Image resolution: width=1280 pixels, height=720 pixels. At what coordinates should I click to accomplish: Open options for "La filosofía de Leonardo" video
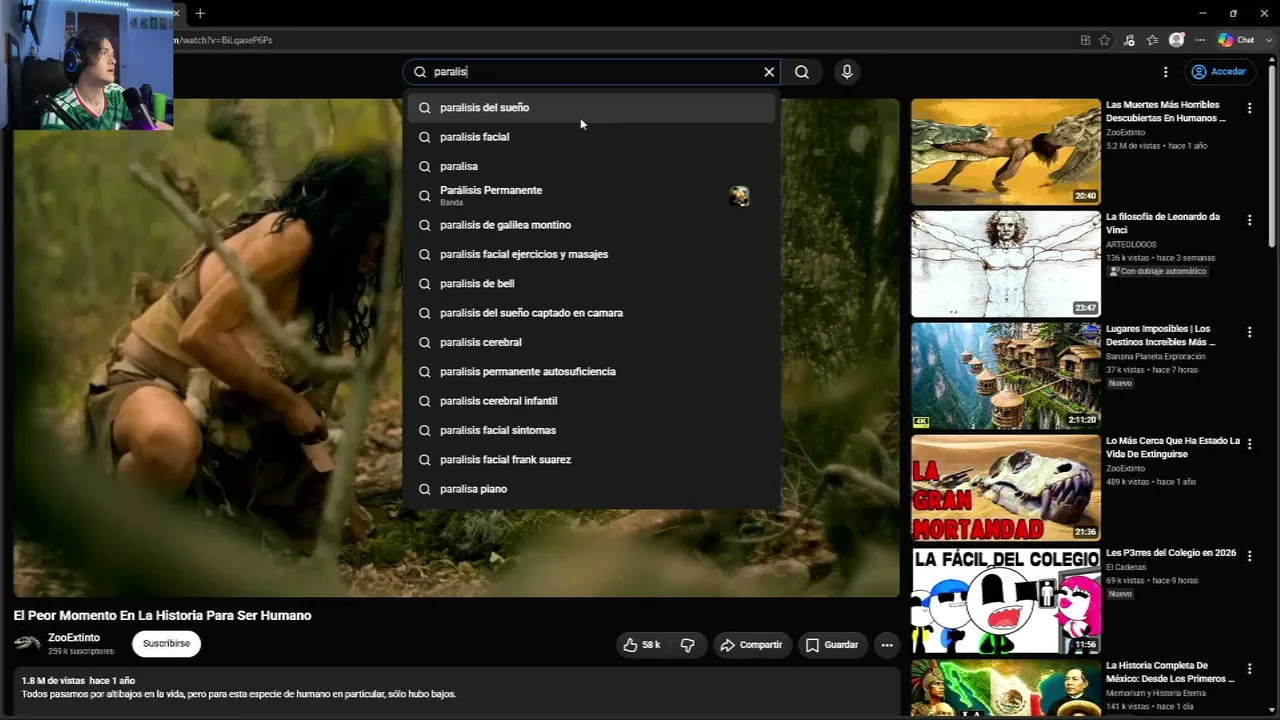tap(1249, 220)
